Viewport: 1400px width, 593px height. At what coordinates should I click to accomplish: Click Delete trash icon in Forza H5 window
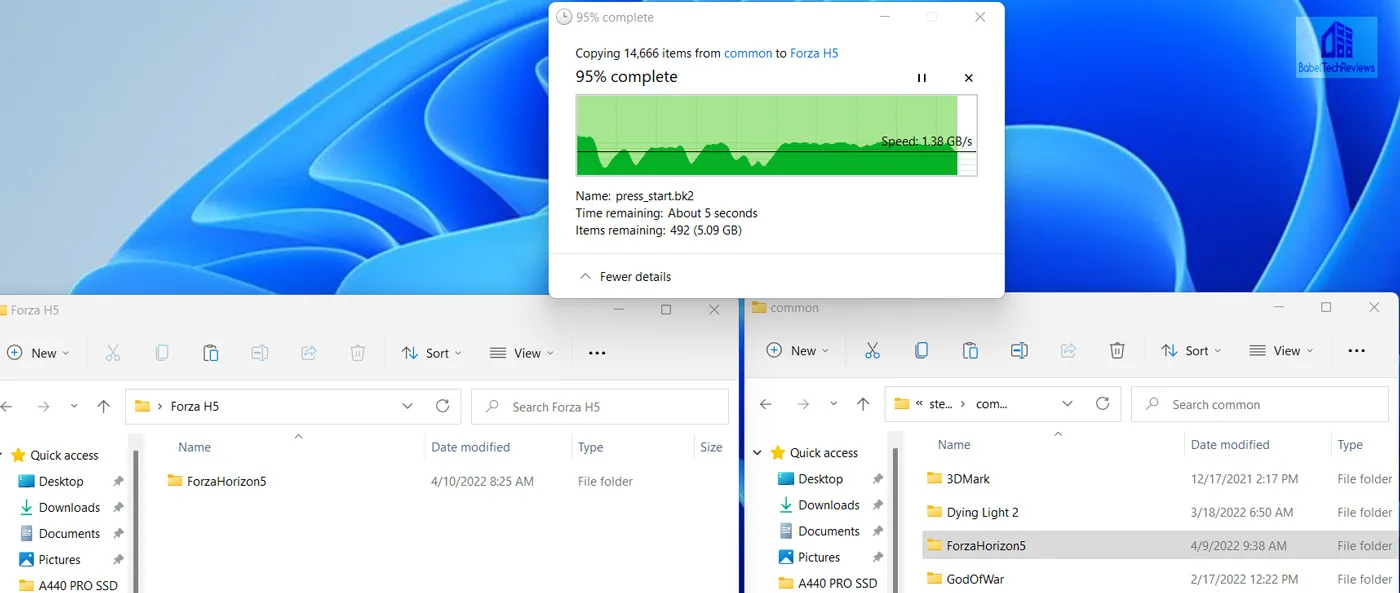[x=357, y=353]
